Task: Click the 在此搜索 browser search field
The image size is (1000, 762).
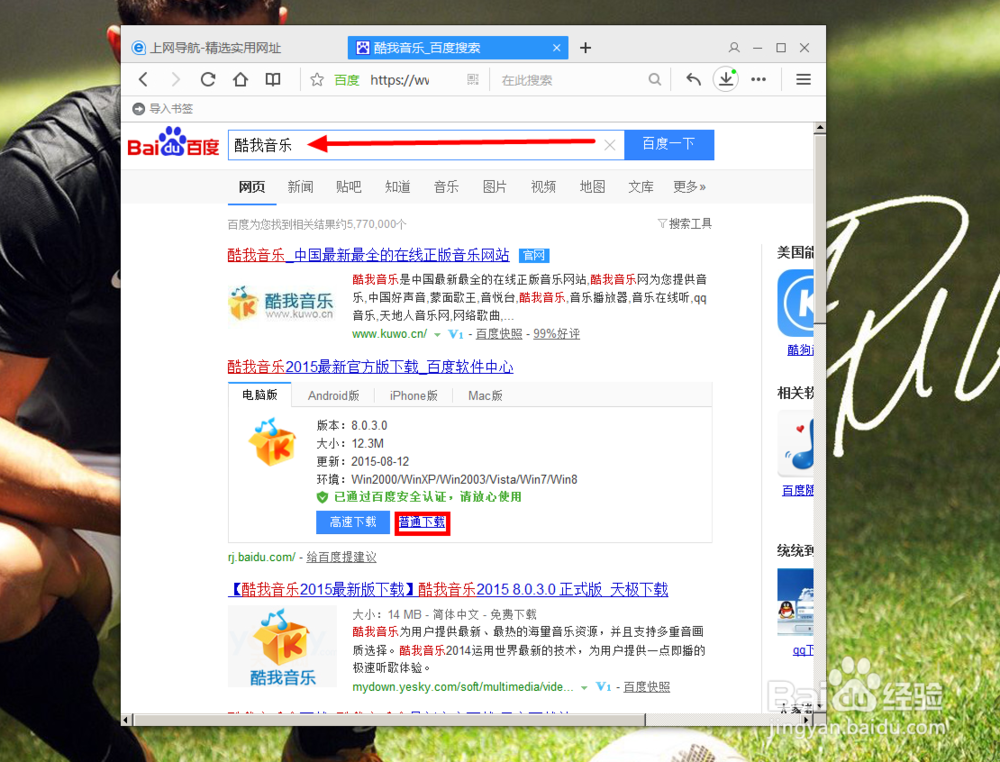Action: click(x=571, y=80)
